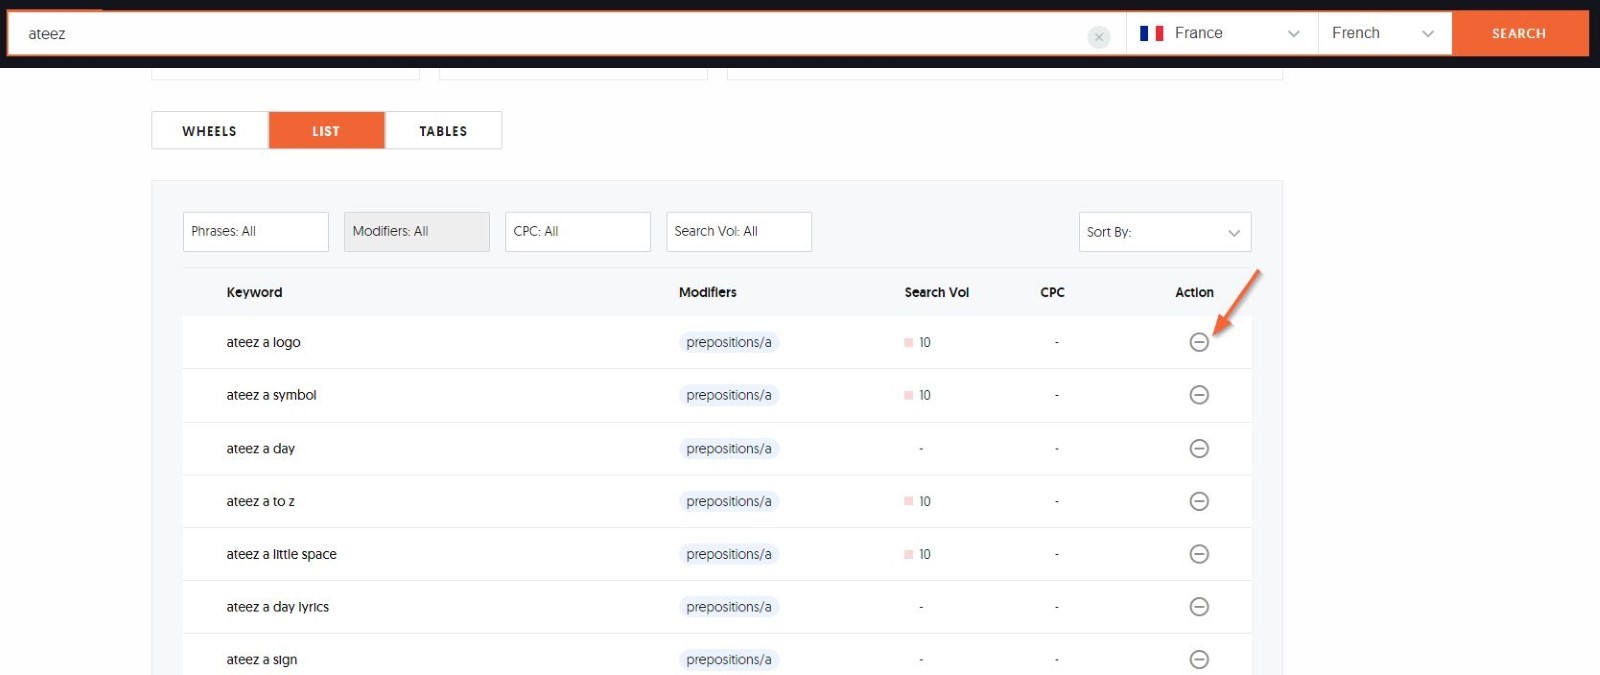Click the 'ateez a logo' keyword
This screenshot has width=1600, height=675.
coord(263,342)
